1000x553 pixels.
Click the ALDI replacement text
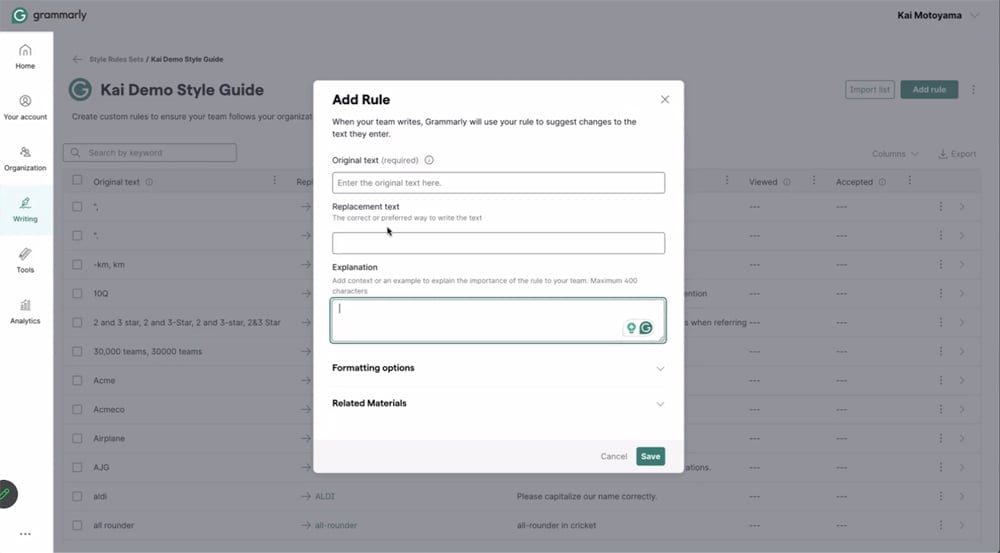tap(325, 496)
